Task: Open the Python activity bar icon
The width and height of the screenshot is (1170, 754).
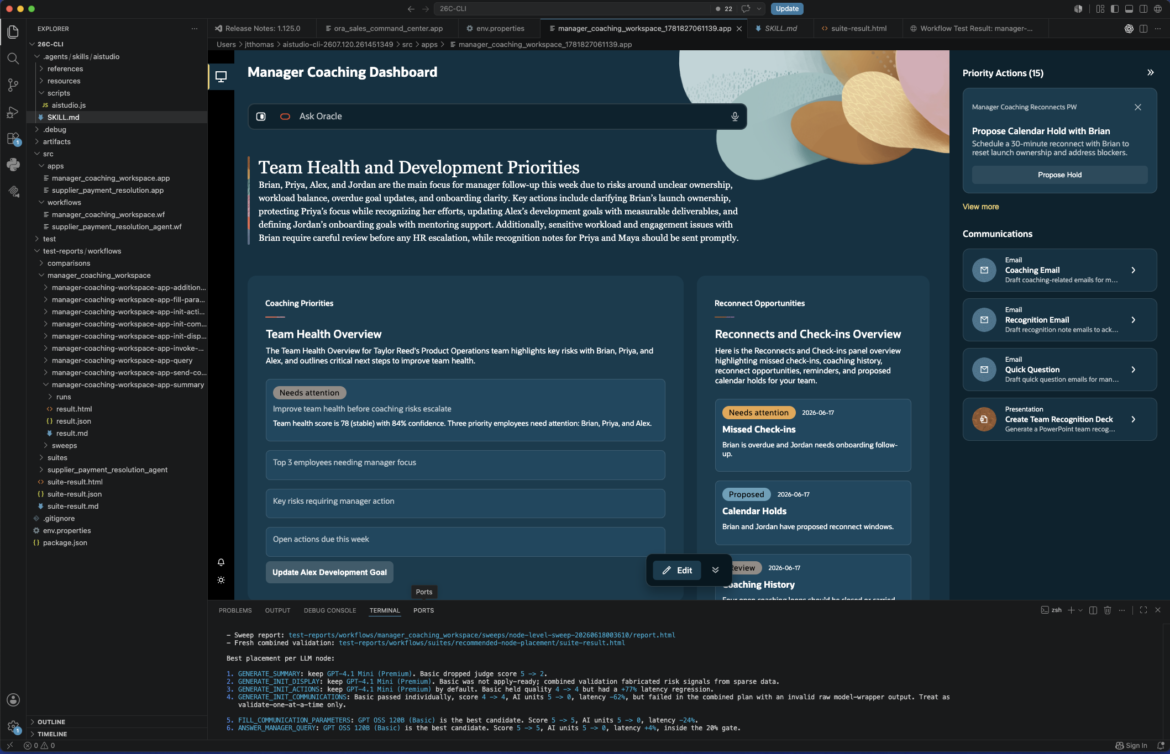Action: coord(13,165)
